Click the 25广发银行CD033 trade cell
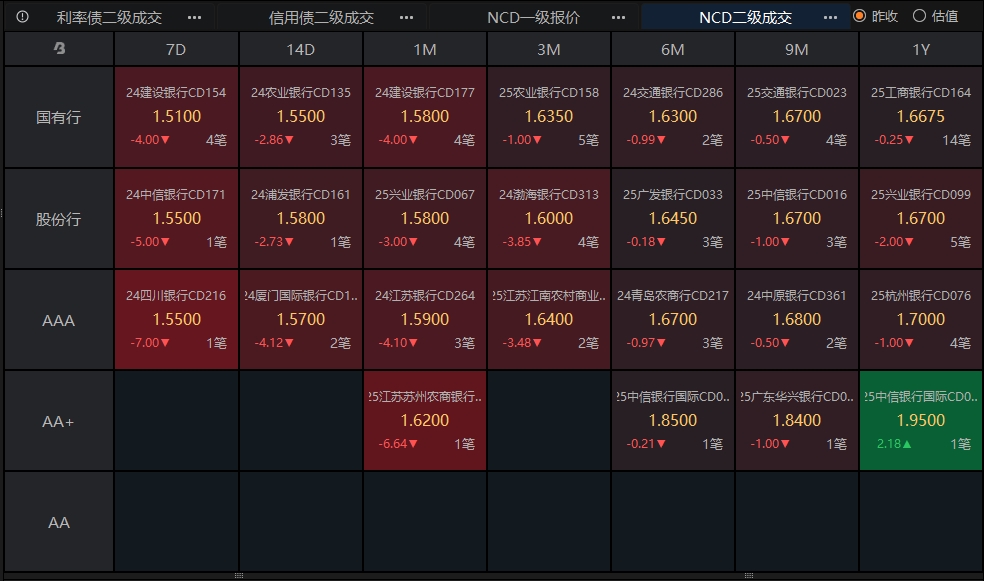 (673, 219)
